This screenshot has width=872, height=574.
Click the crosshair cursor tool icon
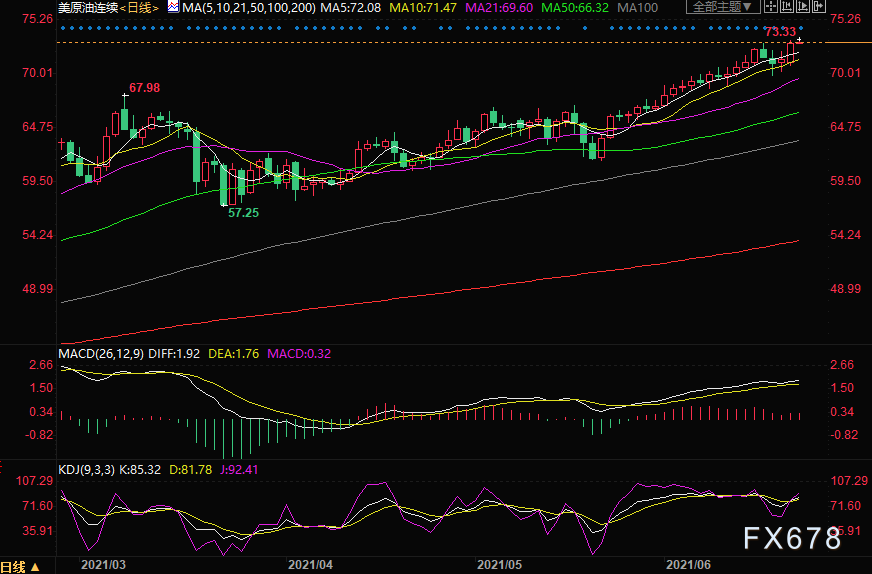pos(771,6)
